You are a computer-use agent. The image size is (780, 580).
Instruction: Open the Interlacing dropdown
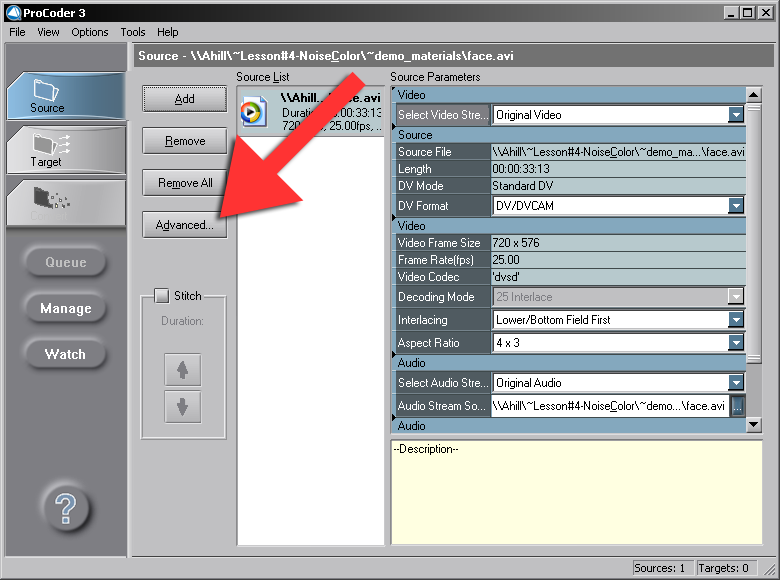coord(736,320)
